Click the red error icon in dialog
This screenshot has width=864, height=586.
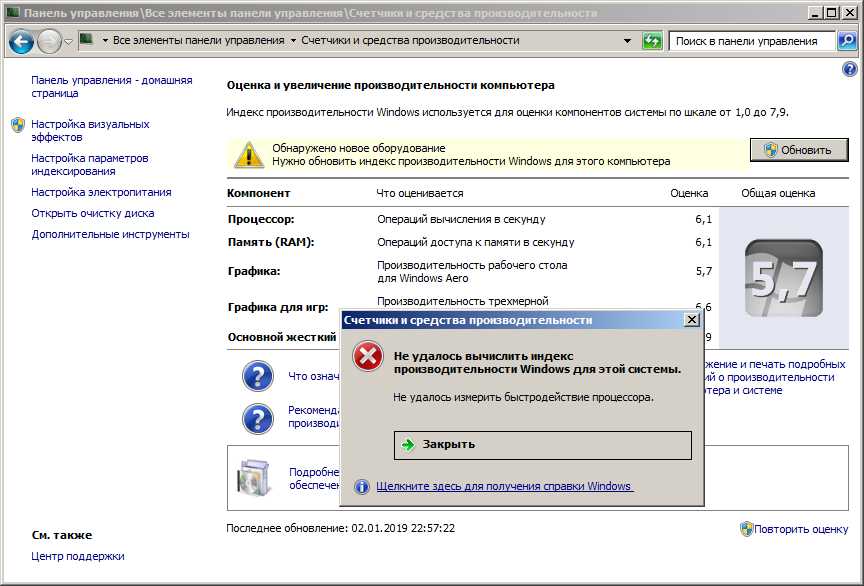click(368, 356)
